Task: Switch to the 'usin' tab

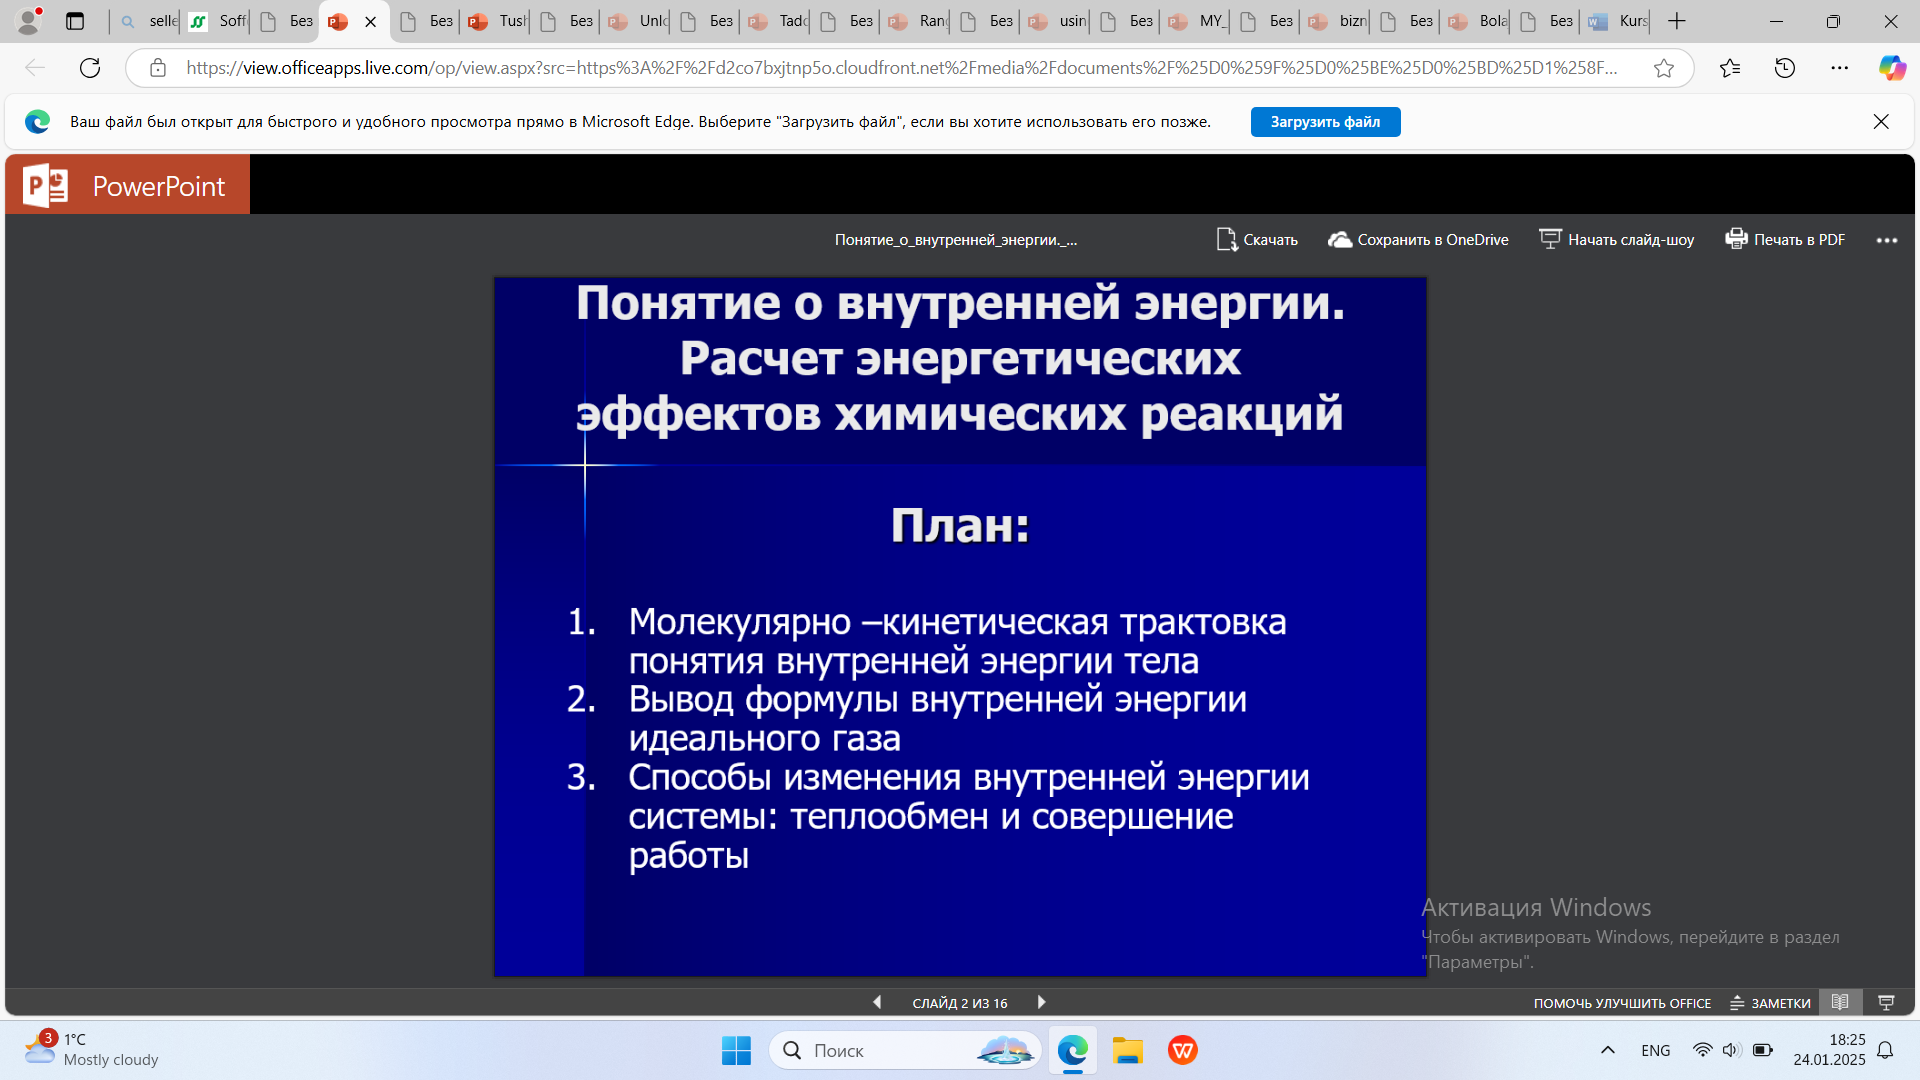Action: point(1057,21)
